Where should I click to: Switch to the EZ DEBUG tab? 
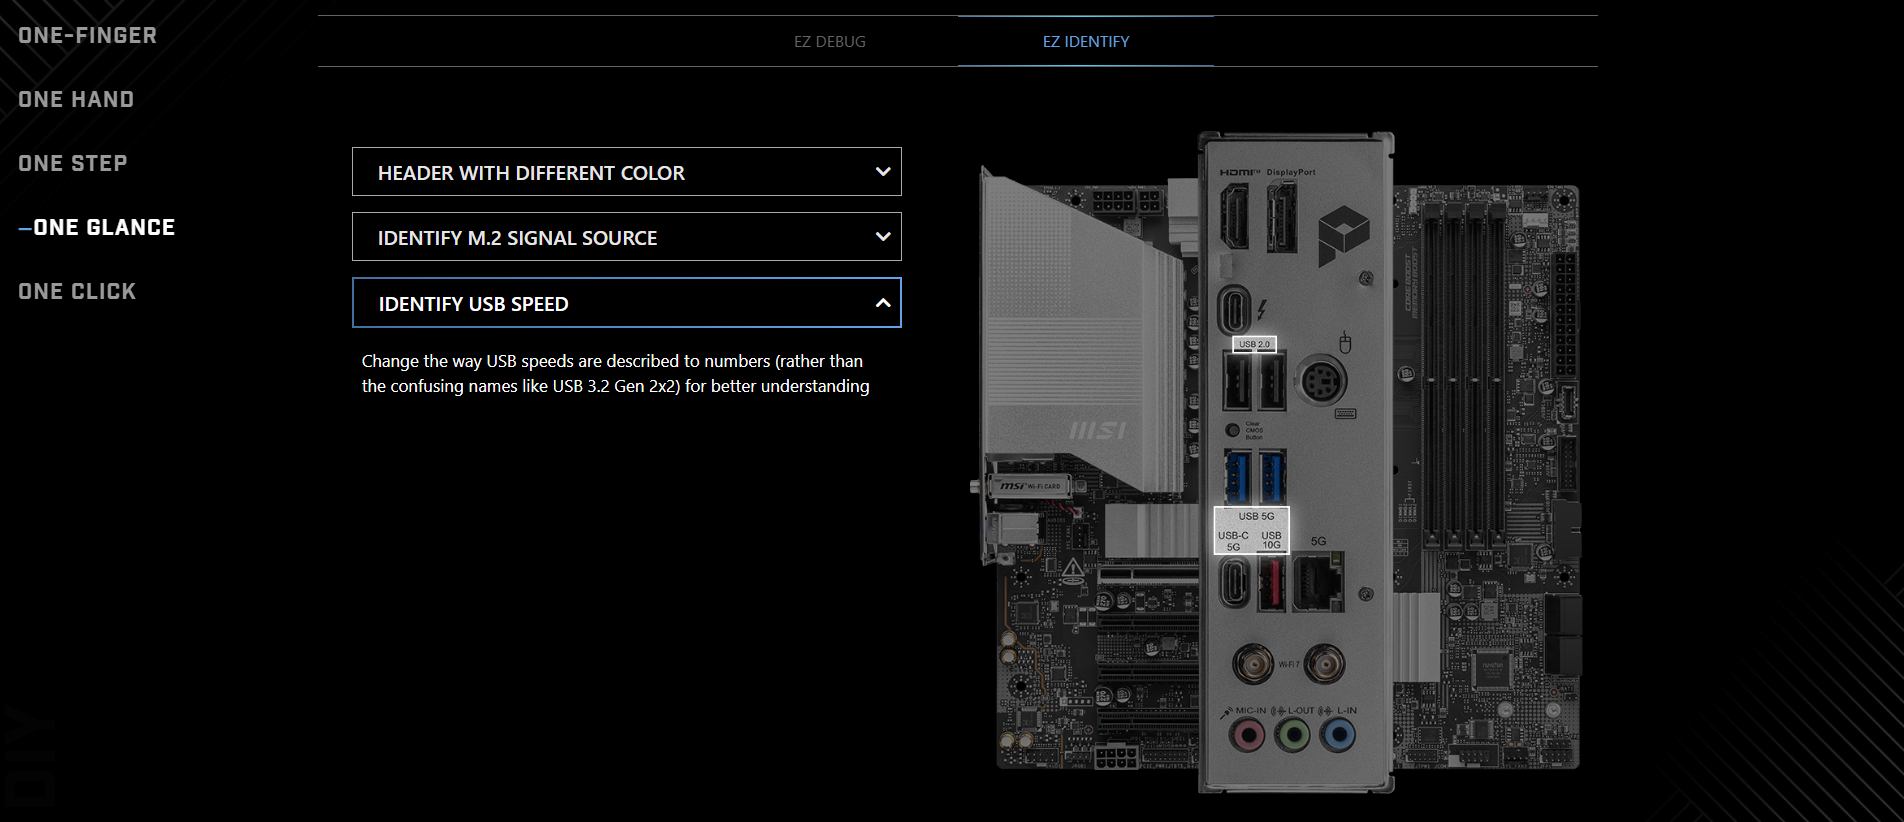click(x=830, y=42)
